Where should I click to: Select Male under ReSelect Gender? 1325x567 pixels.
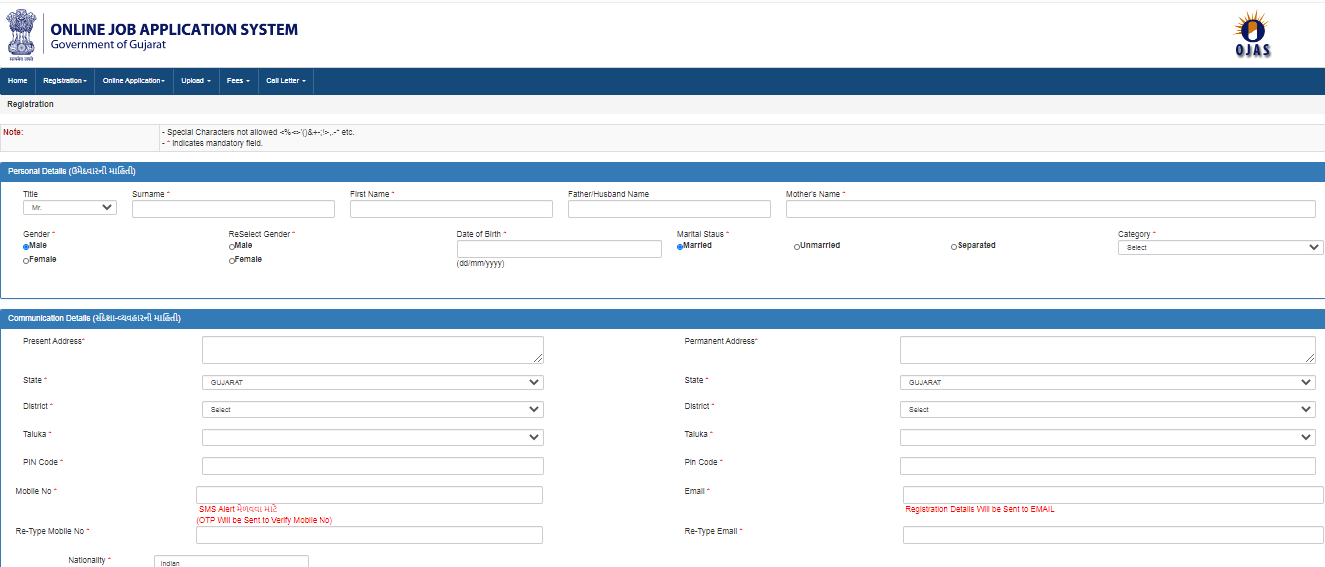[232, 246]
